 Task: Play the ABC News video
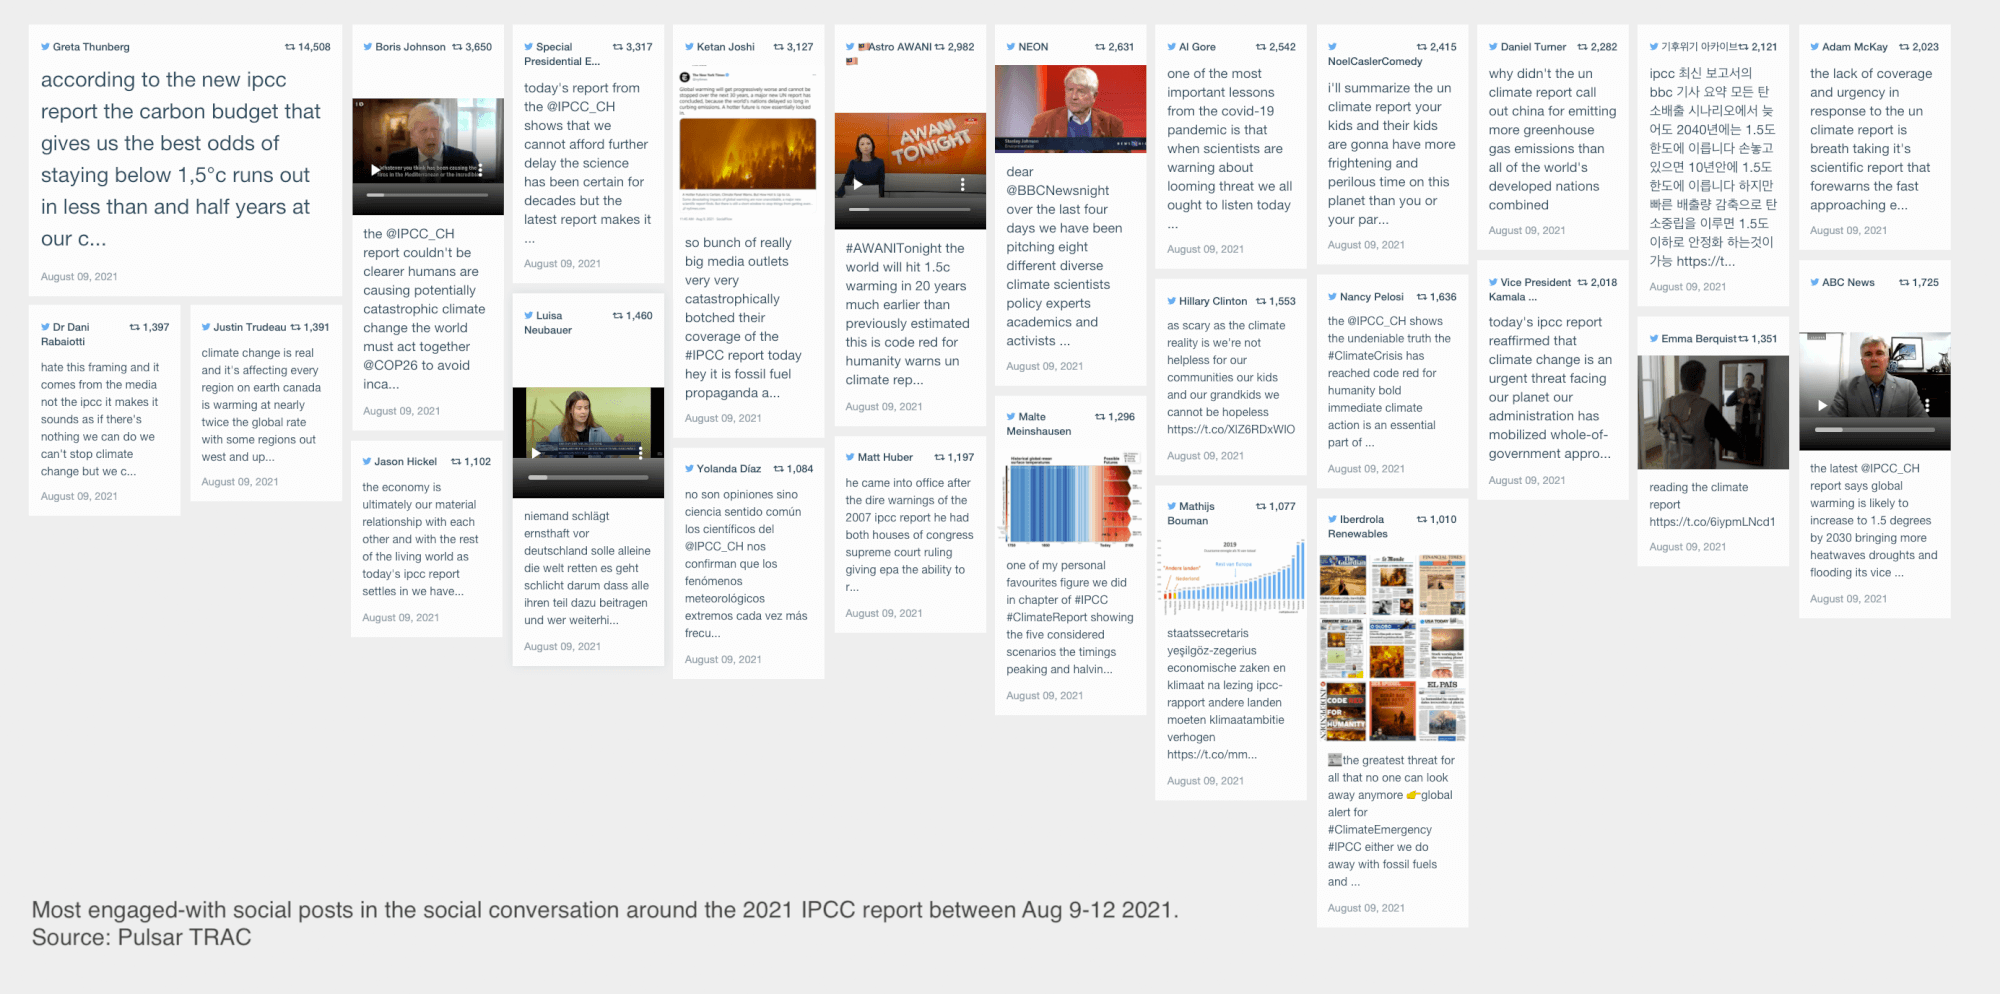[x=1822, y=405]
